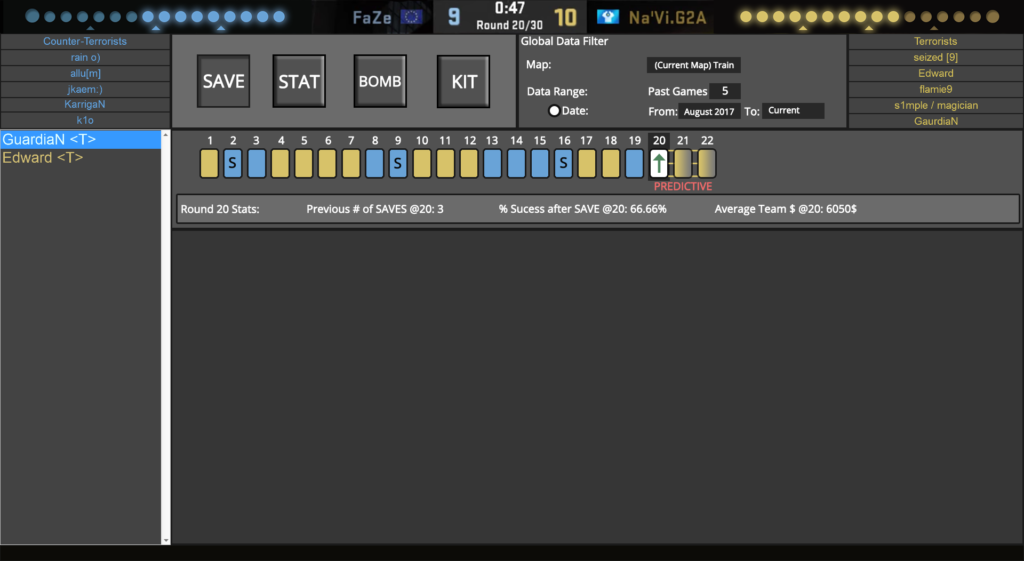Screen dimensions: 1024x561
Task: Open the STAT view
Action: 299,82
